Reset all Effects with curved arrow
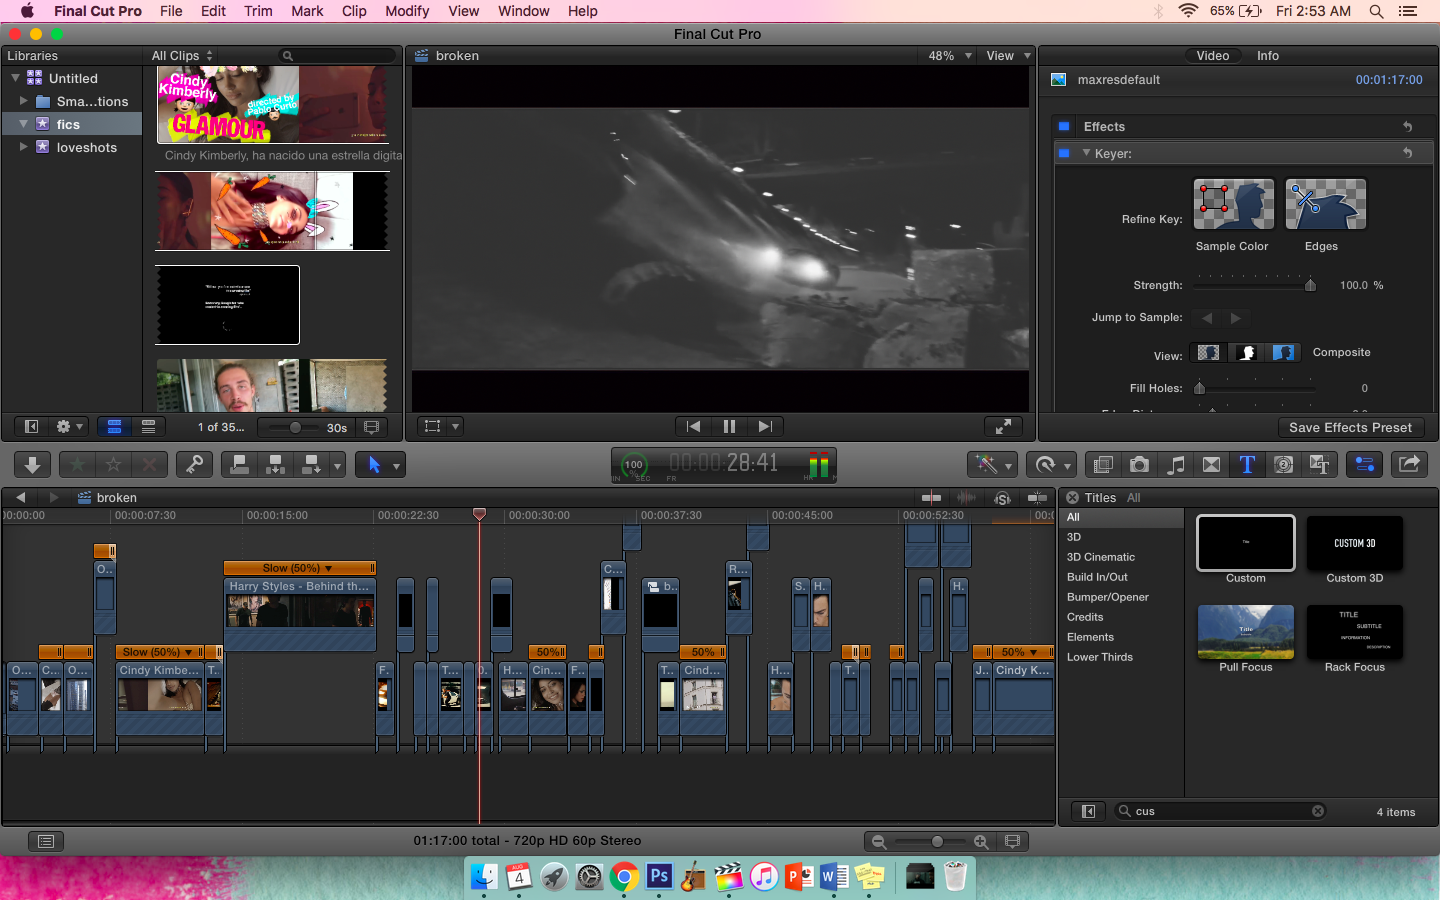The image size is (1440, 900). click(x=1407, y=127)
